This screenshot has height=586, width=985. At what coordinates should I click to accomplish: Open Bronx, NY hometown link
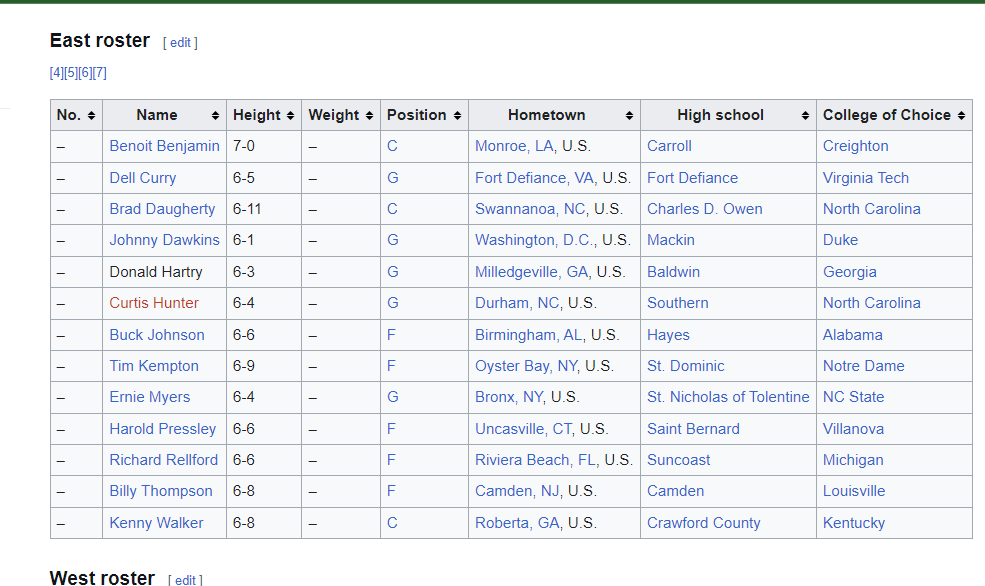point(509,398)
